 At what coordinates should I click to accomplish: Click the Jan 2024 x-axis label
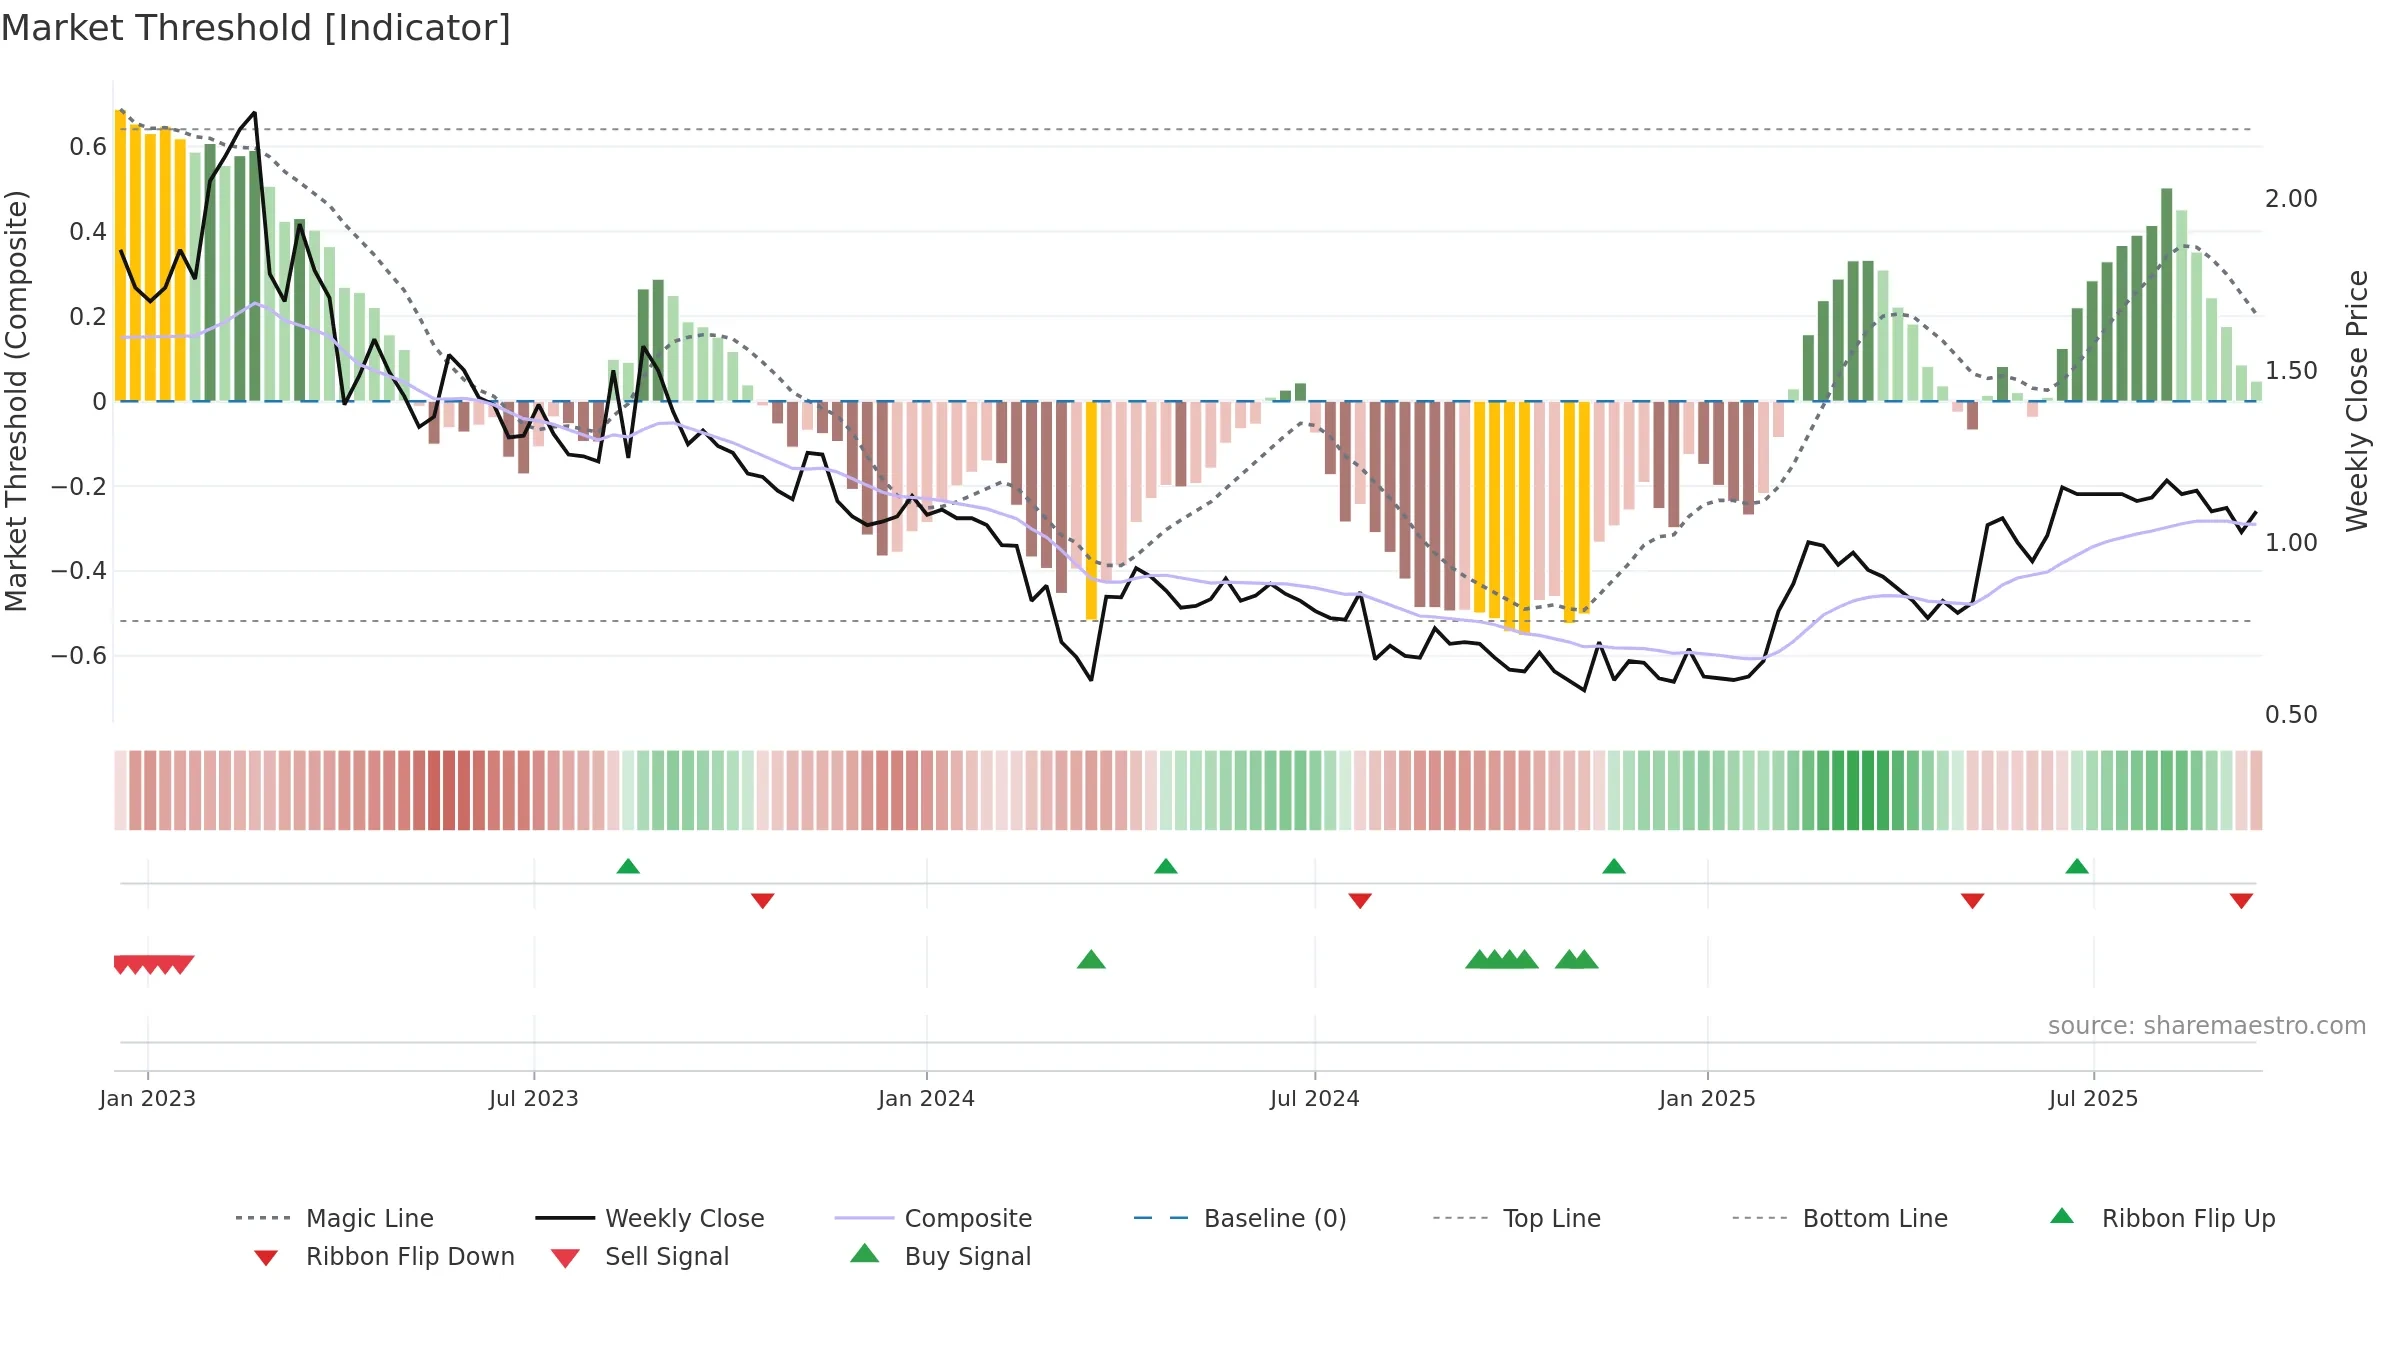coord(927,1098)
